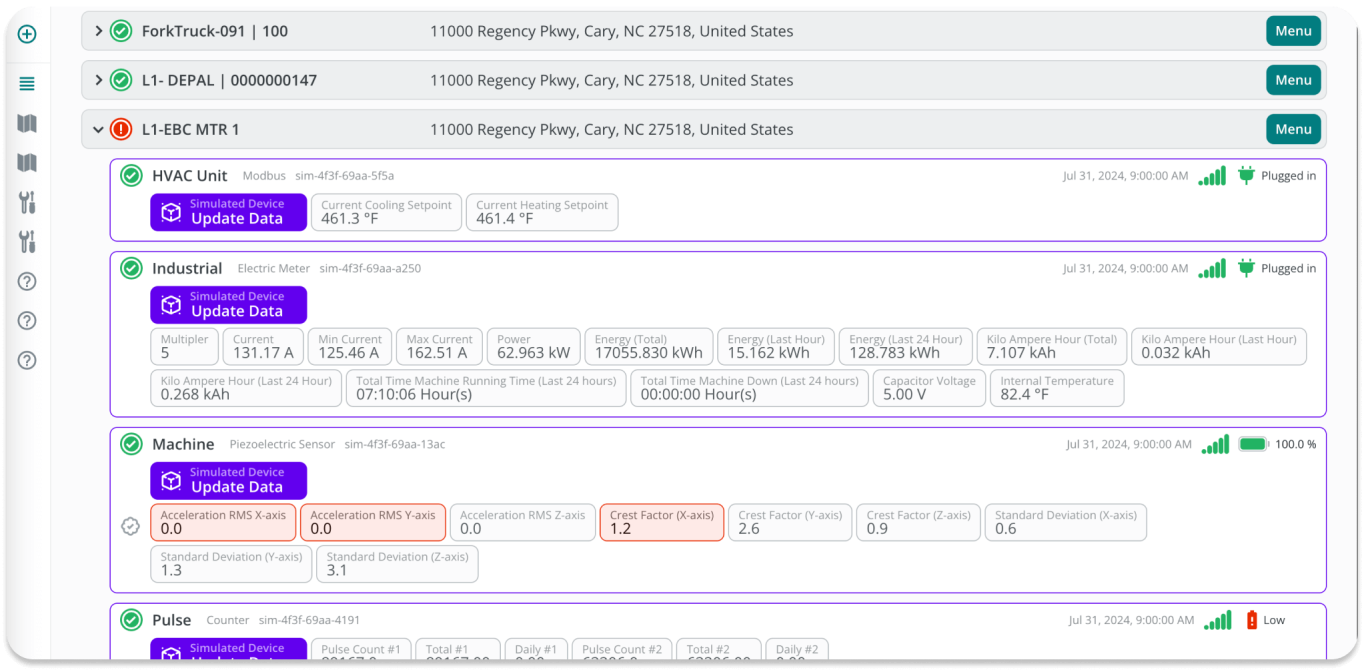Expand the L1- DEPAL row
Image resolution: width=1366 pixels, height=670 pixels.
tap(98, 80)
